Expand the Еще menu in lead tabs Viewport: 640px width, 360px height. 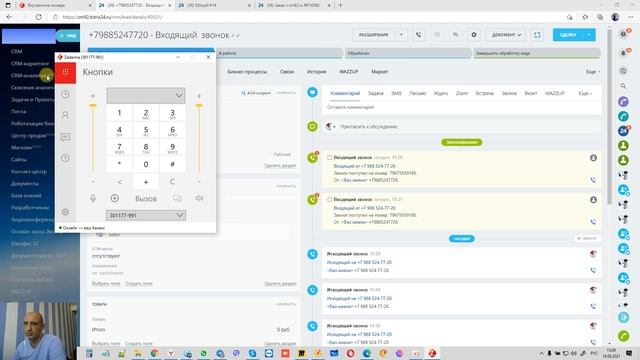[x=593, y=72]
